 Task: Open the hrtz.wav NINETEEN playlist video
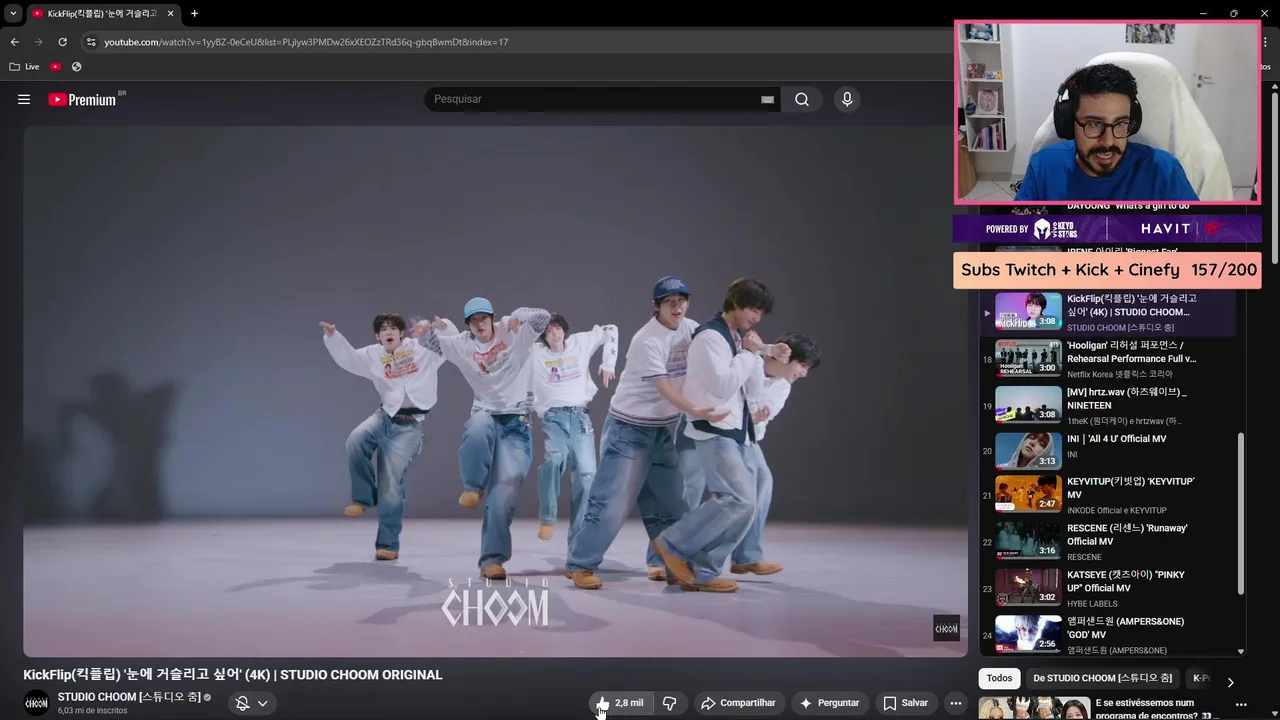click(1110, 405)
